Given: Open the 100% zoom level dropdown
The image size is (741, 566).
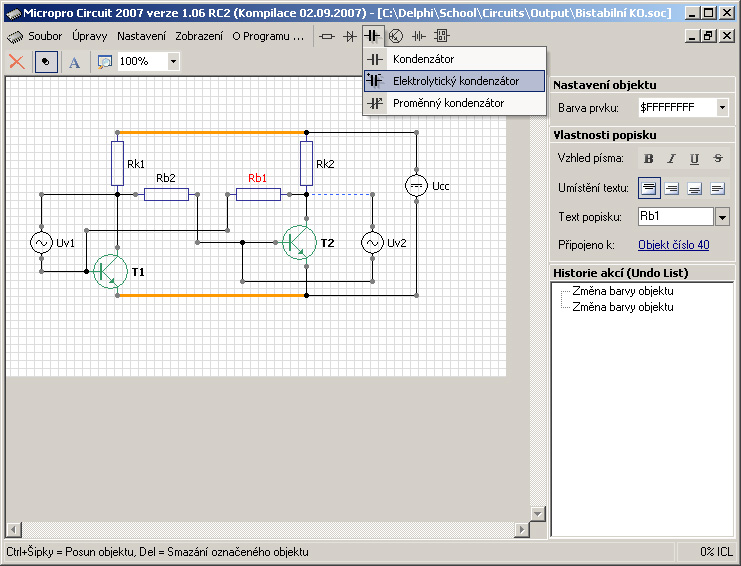Looking at the screenshot, I should click(x=173, y=61).
